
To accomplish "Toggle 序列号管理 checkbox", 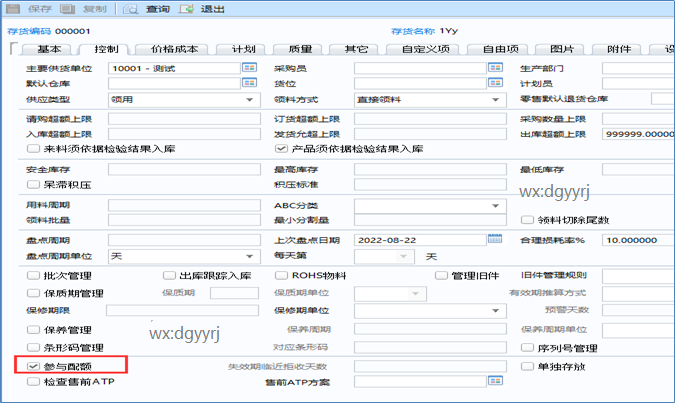I will coord(527,347).
